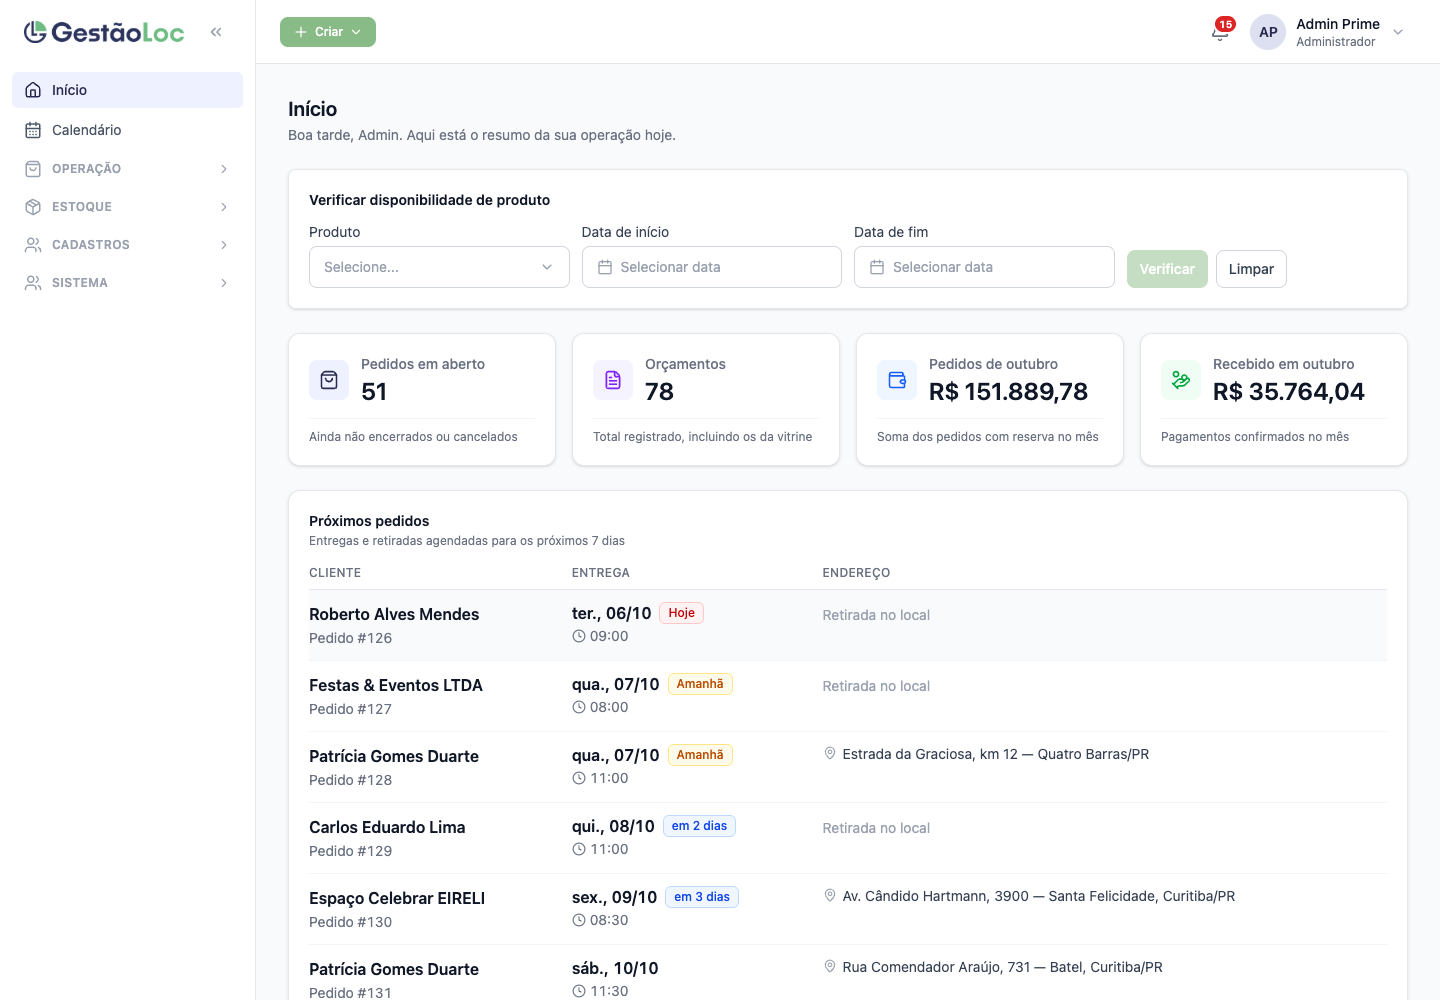
Task: Click the location pin for Rua Comendador Araújo
Action: pos(830,966)
